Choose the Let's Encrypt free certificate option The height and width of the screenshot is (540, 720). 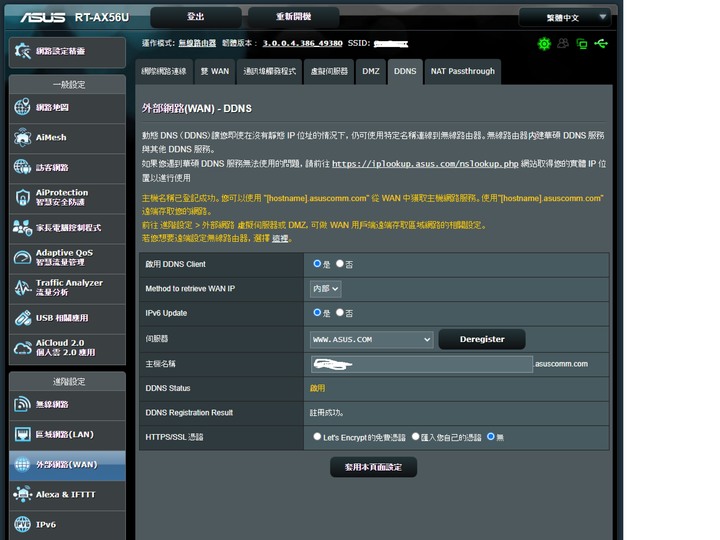pos(317,436)
